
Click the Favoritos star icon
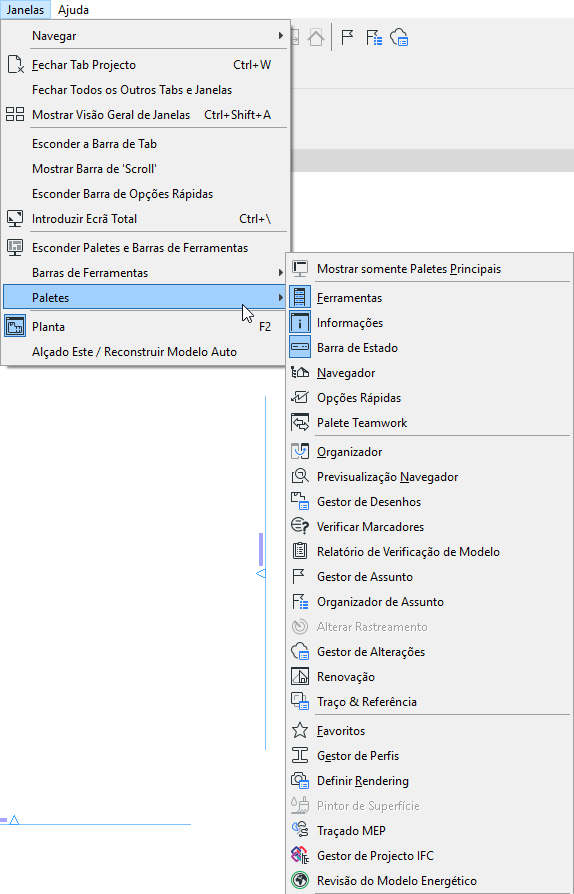tap(300, 730)
